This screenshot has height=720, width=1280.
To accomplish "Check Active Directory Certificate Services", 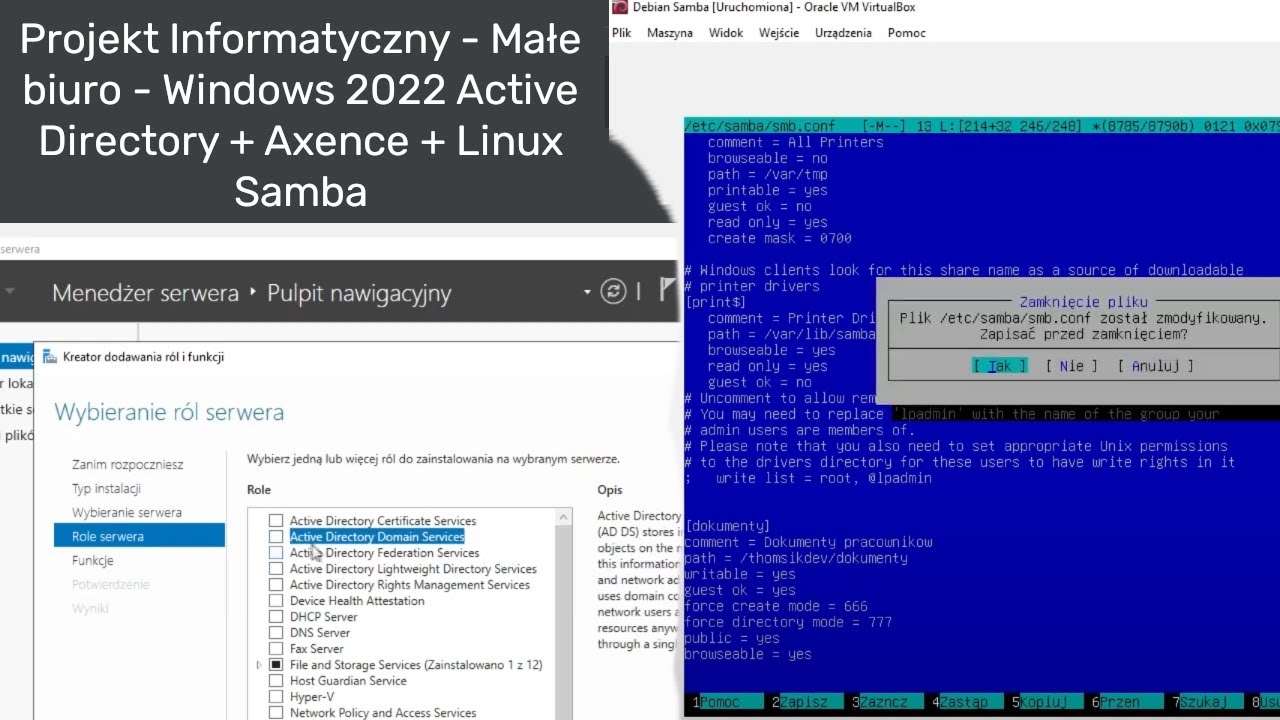I will (x=276, y=521).
